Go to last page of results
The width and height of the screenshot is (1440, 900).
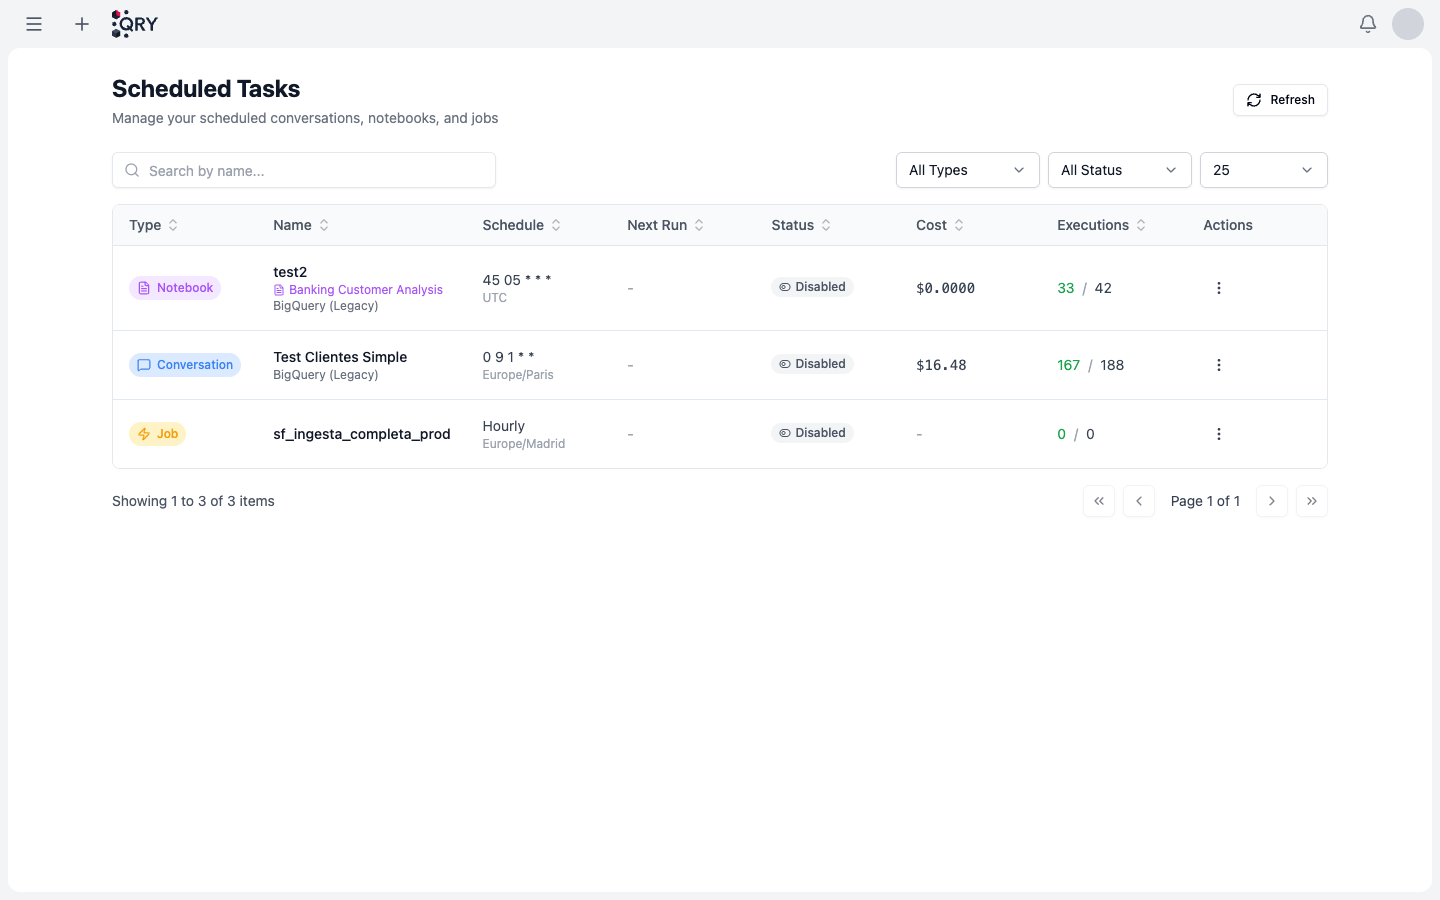pyautogui.click(x=1312, y=501)
